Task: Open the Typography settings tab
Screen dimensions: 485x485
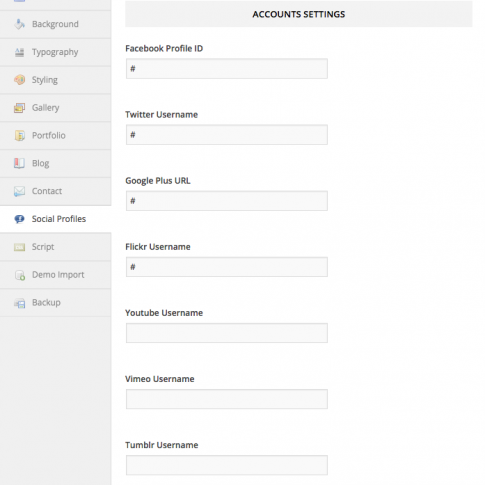Action: point(55,52)
